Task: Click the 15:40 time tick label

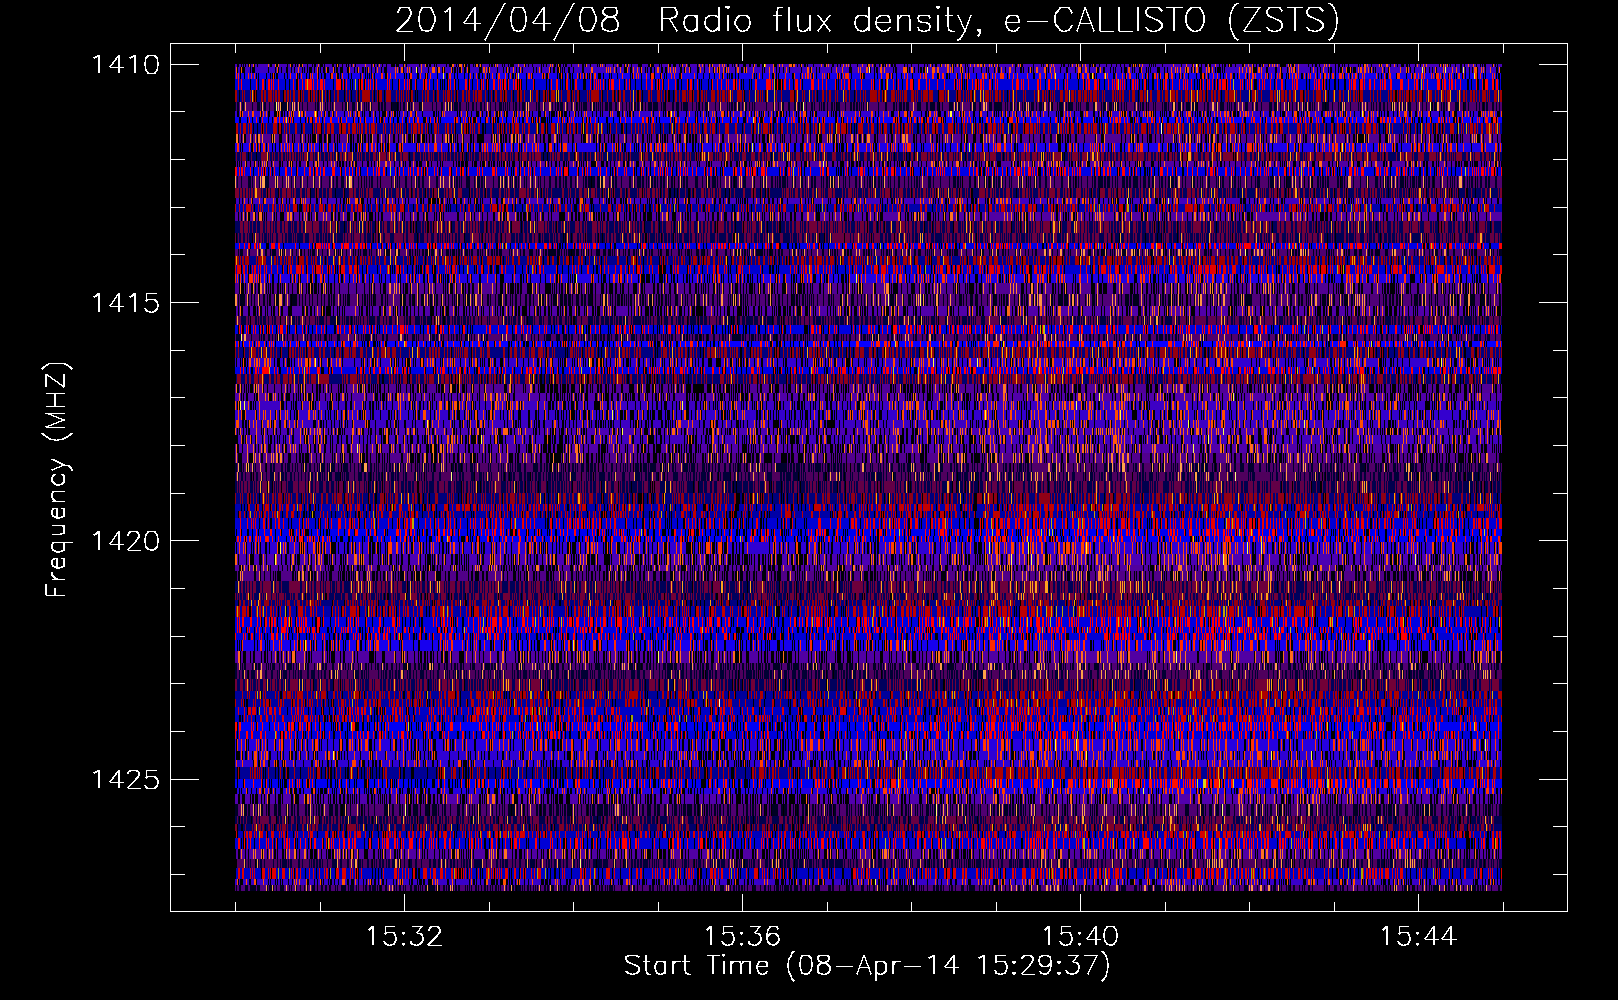Action: tap(1080, 937)
